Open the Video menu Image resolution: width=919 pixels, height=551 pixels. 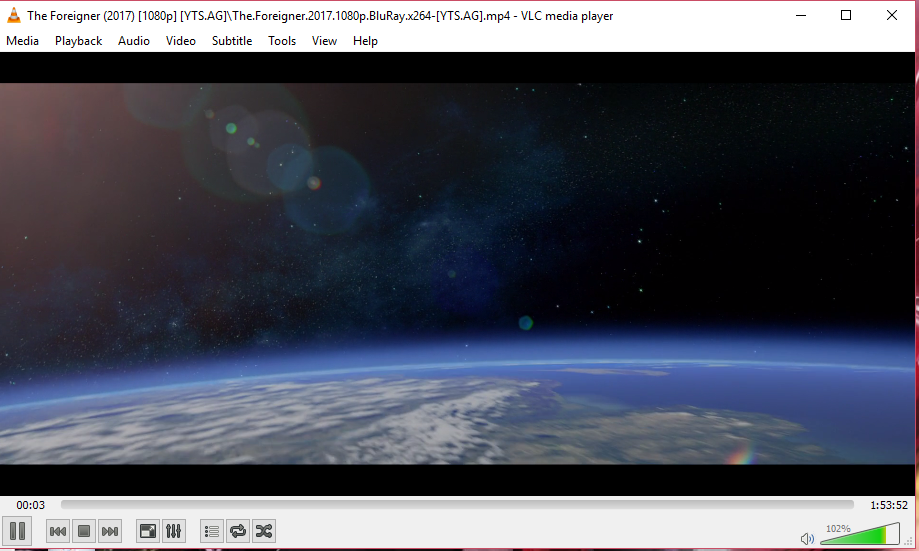[x=181, y=41]
